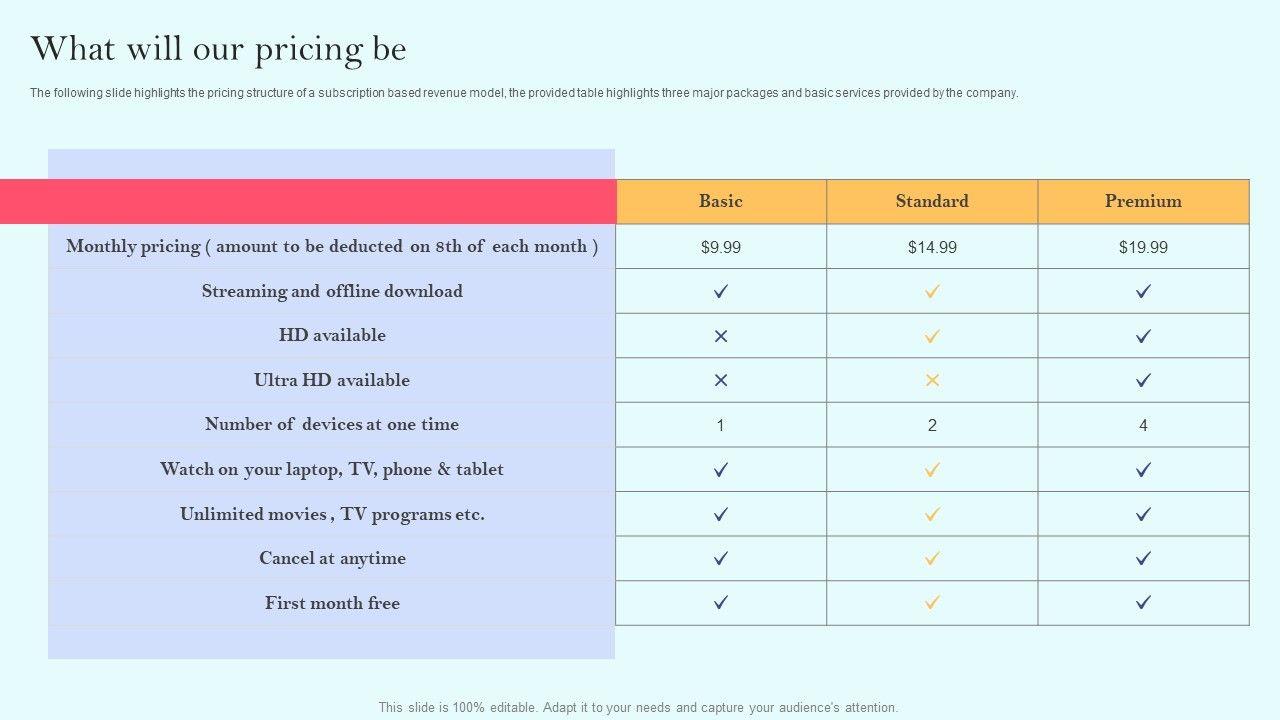Click the Standard First month free checkmark

click(932, 602)
